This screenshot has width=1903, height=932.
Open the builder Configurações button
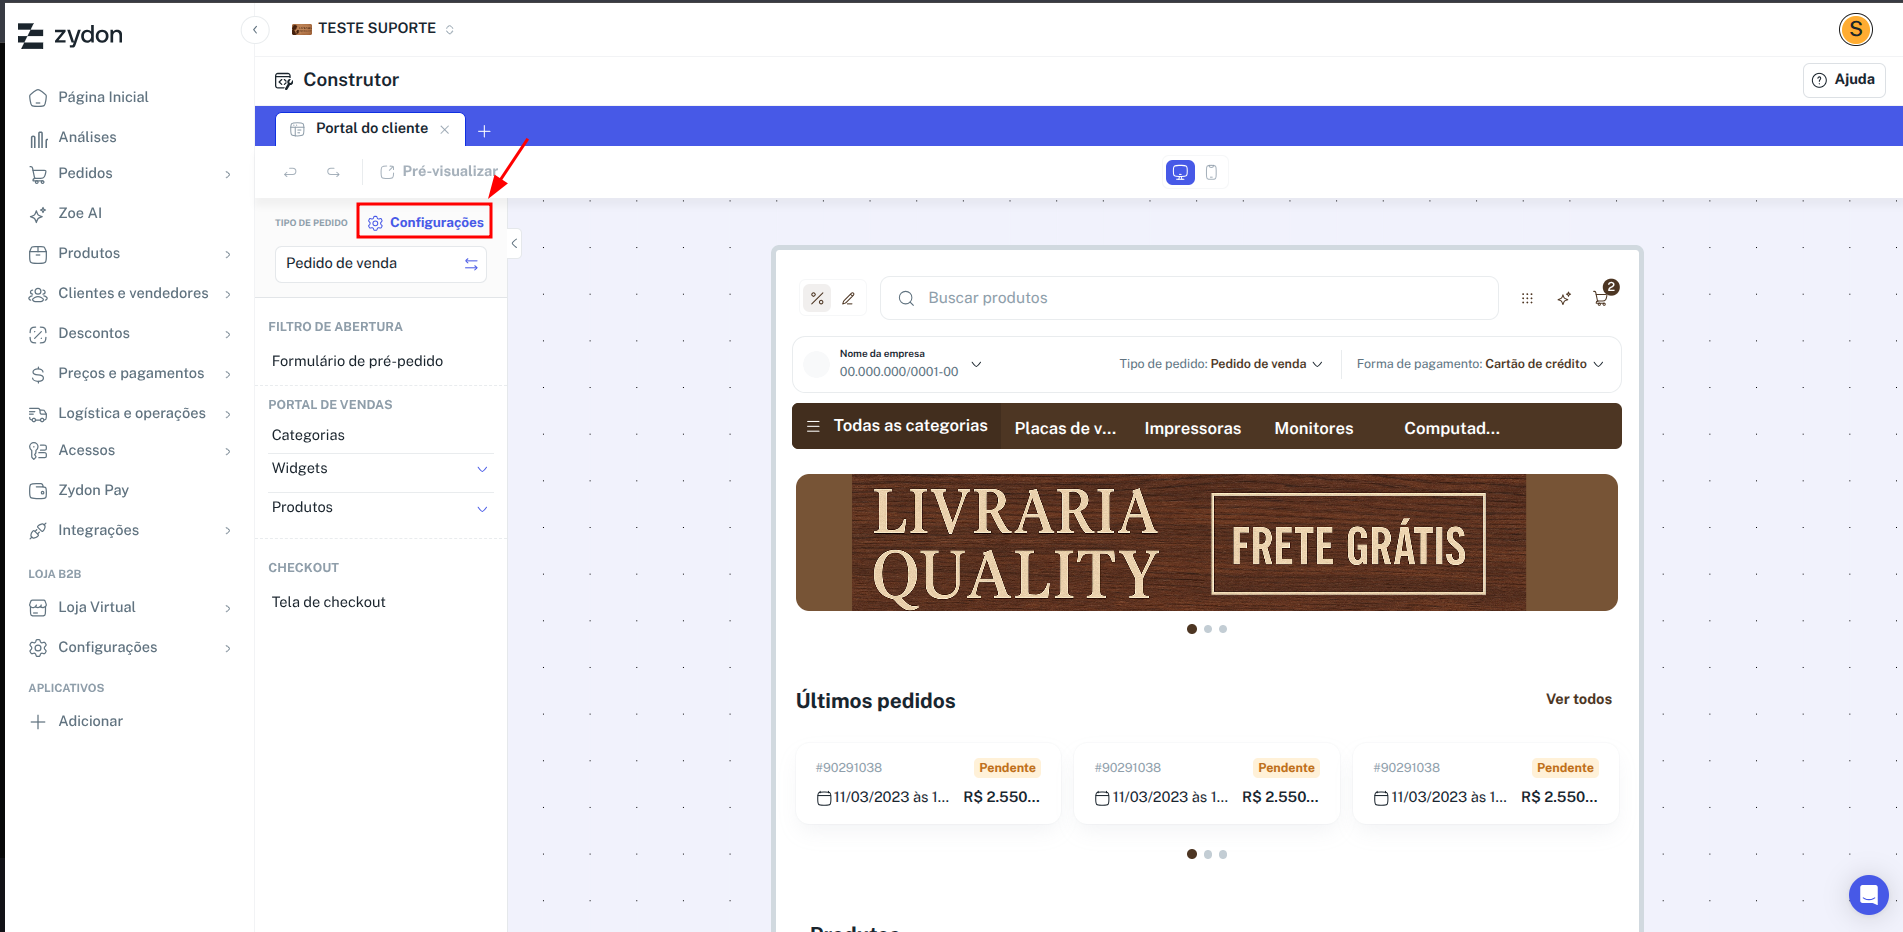(x=425, y=222)
